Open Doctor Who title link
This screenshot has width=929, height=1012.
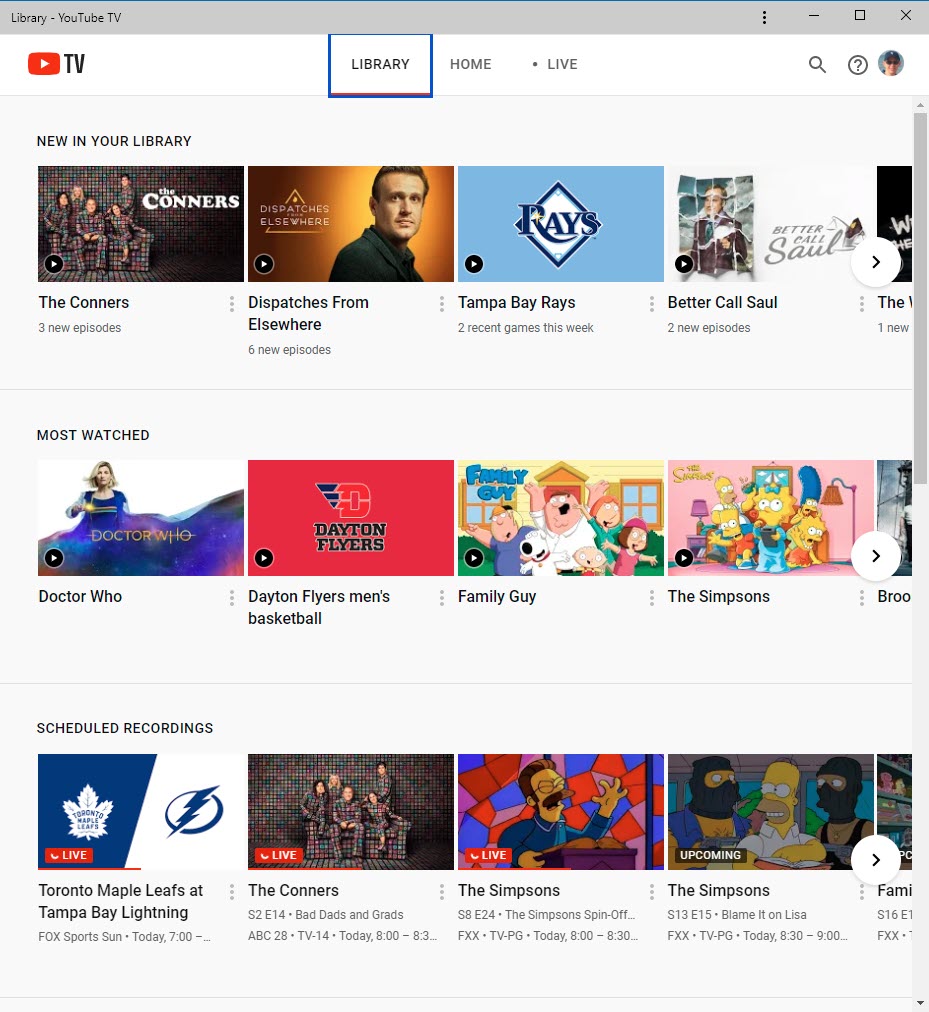[x=80, y=596]
